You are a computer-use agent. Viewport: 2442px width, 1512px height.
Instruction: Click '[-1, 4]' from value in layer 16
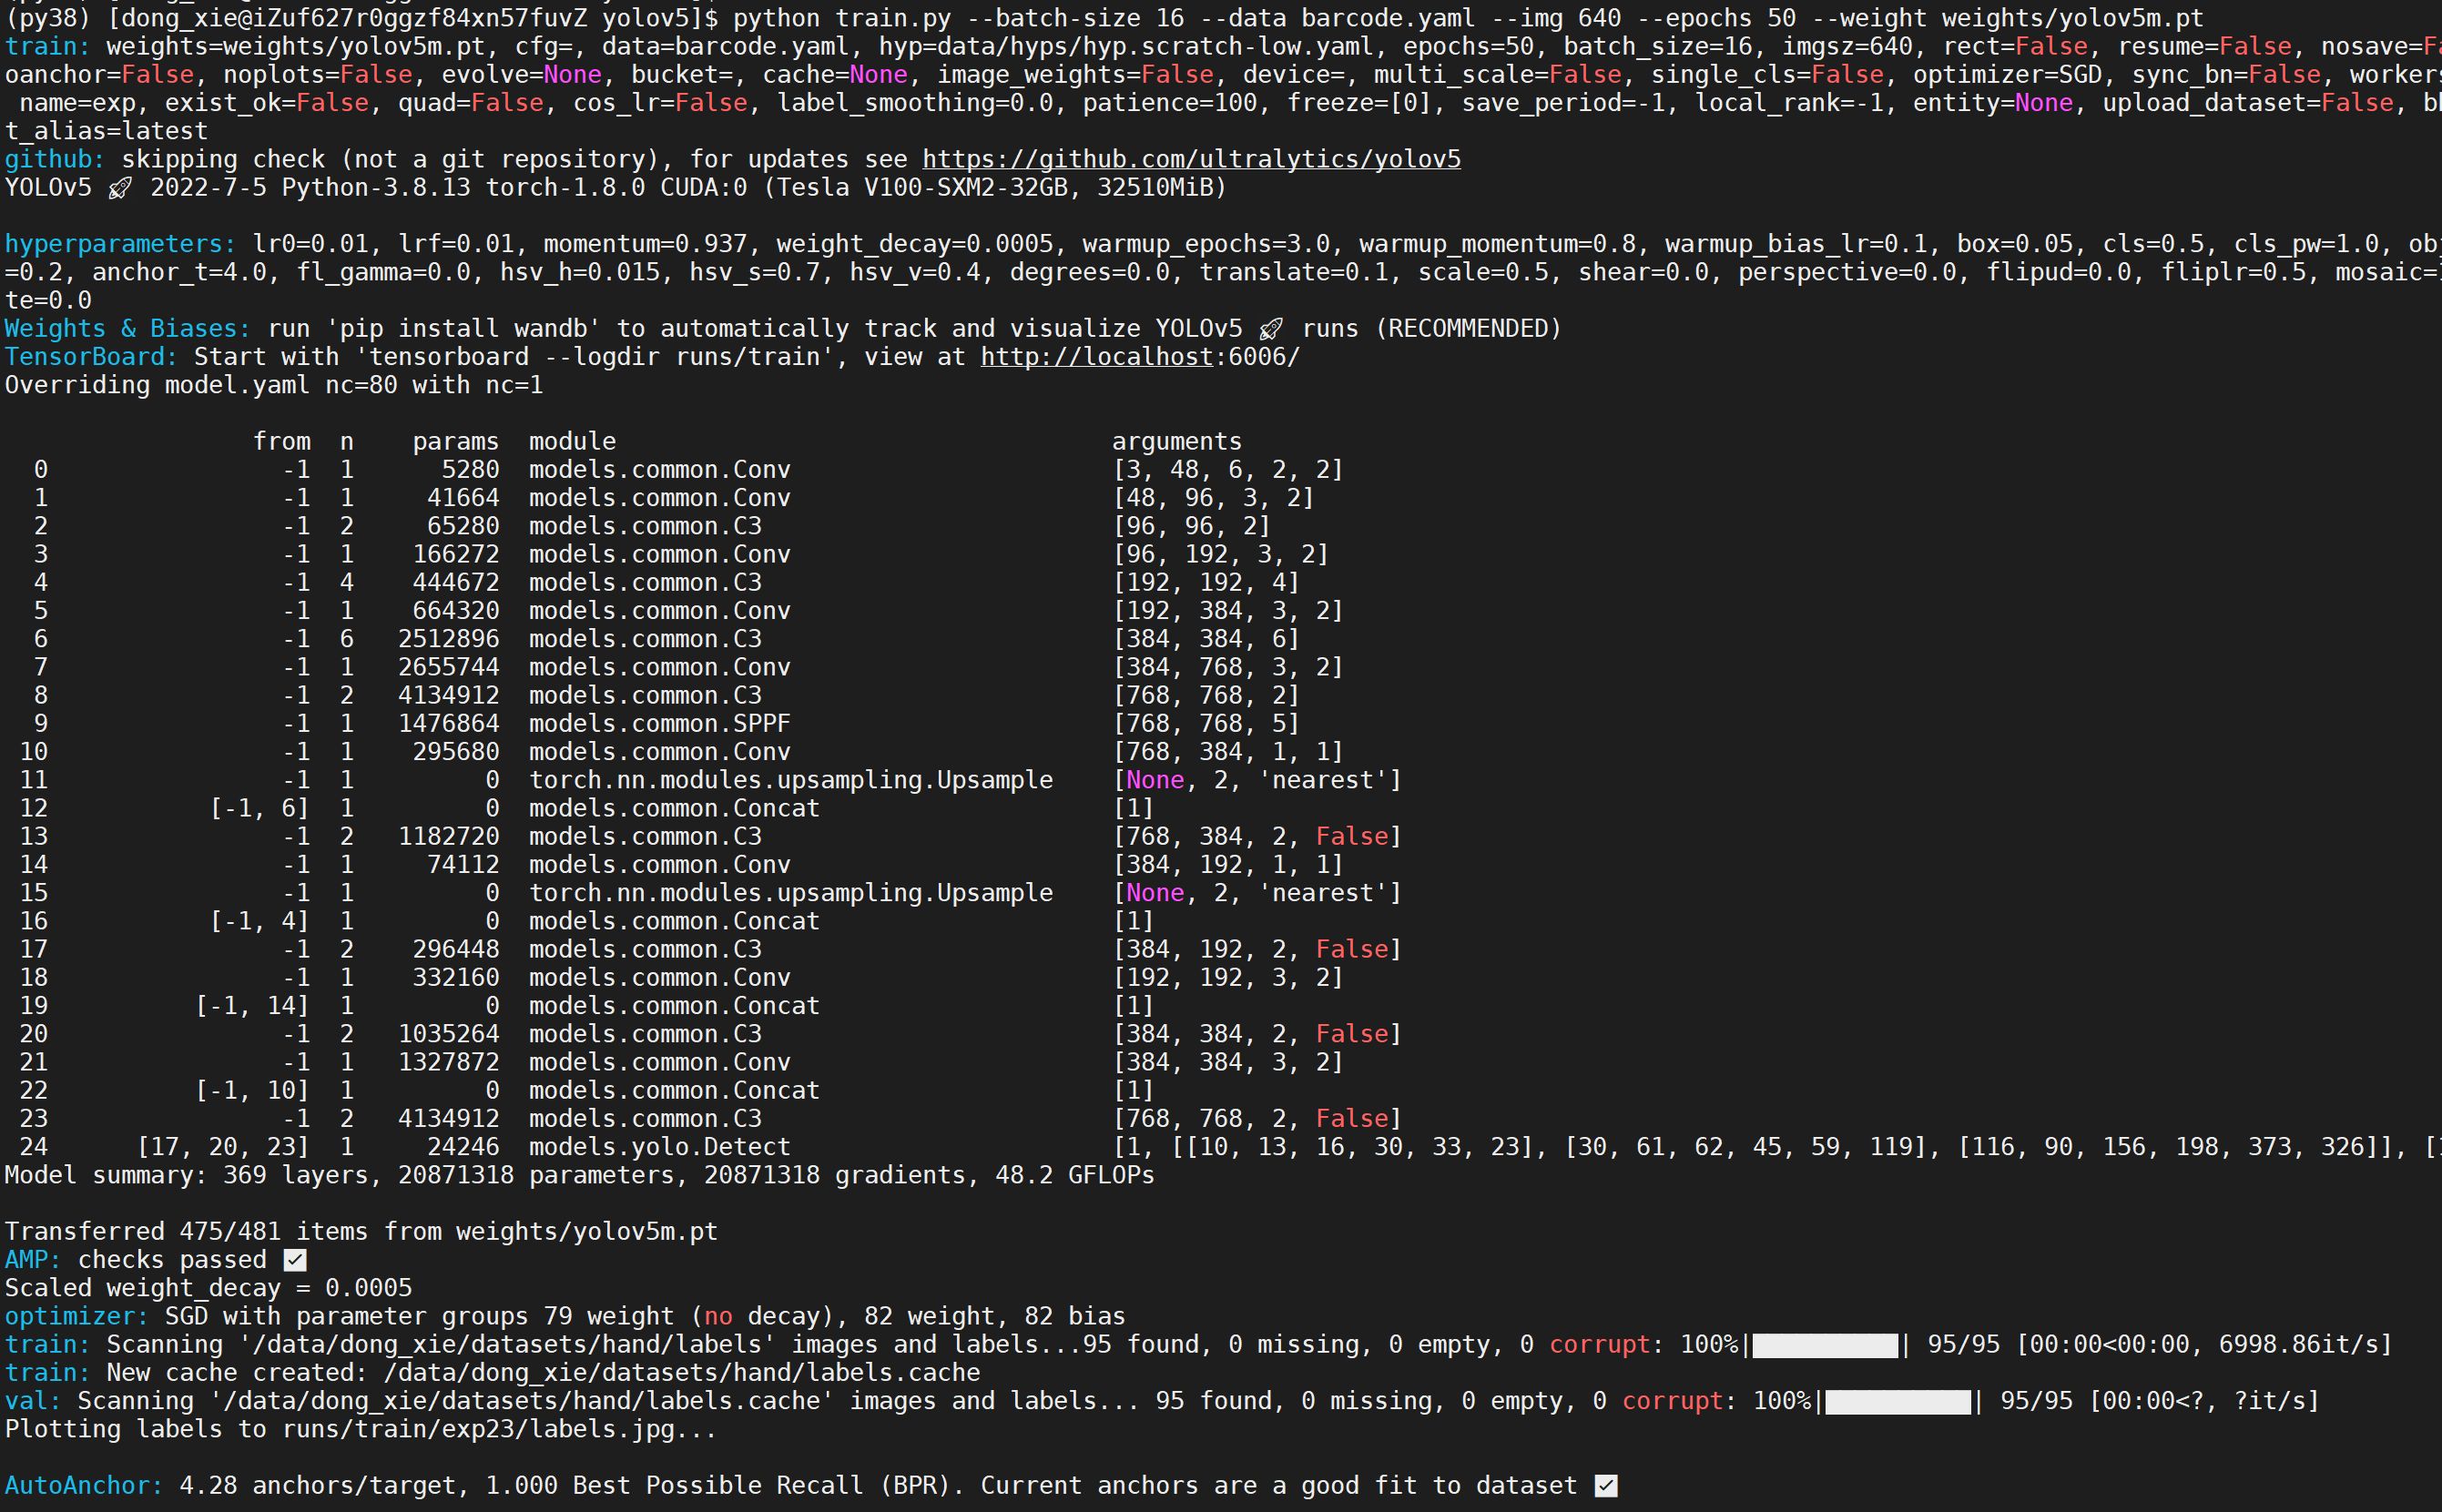260,921
